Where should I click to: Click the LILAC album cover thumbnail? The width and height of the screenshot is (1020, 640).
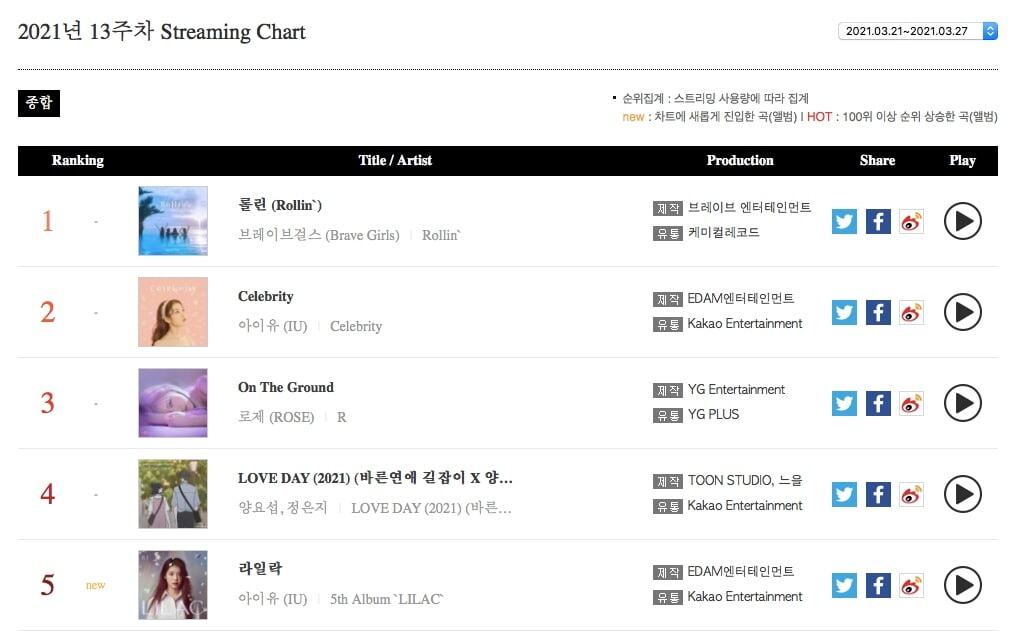(x=173, y=585)
